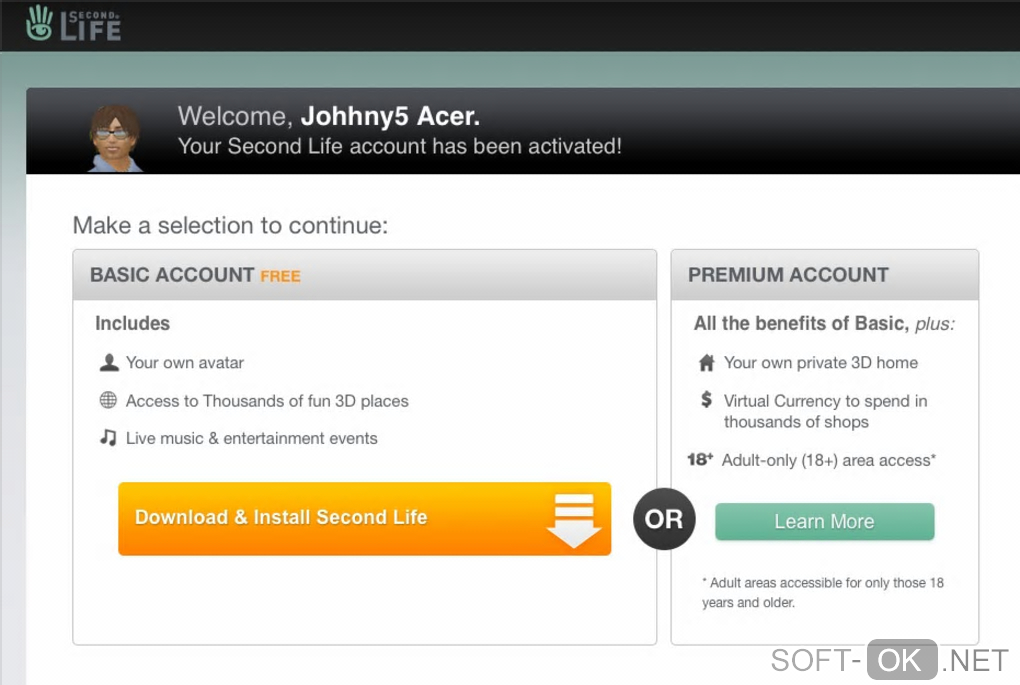
Task: Click the "Your own avatar" text
Action: point(185,362)
